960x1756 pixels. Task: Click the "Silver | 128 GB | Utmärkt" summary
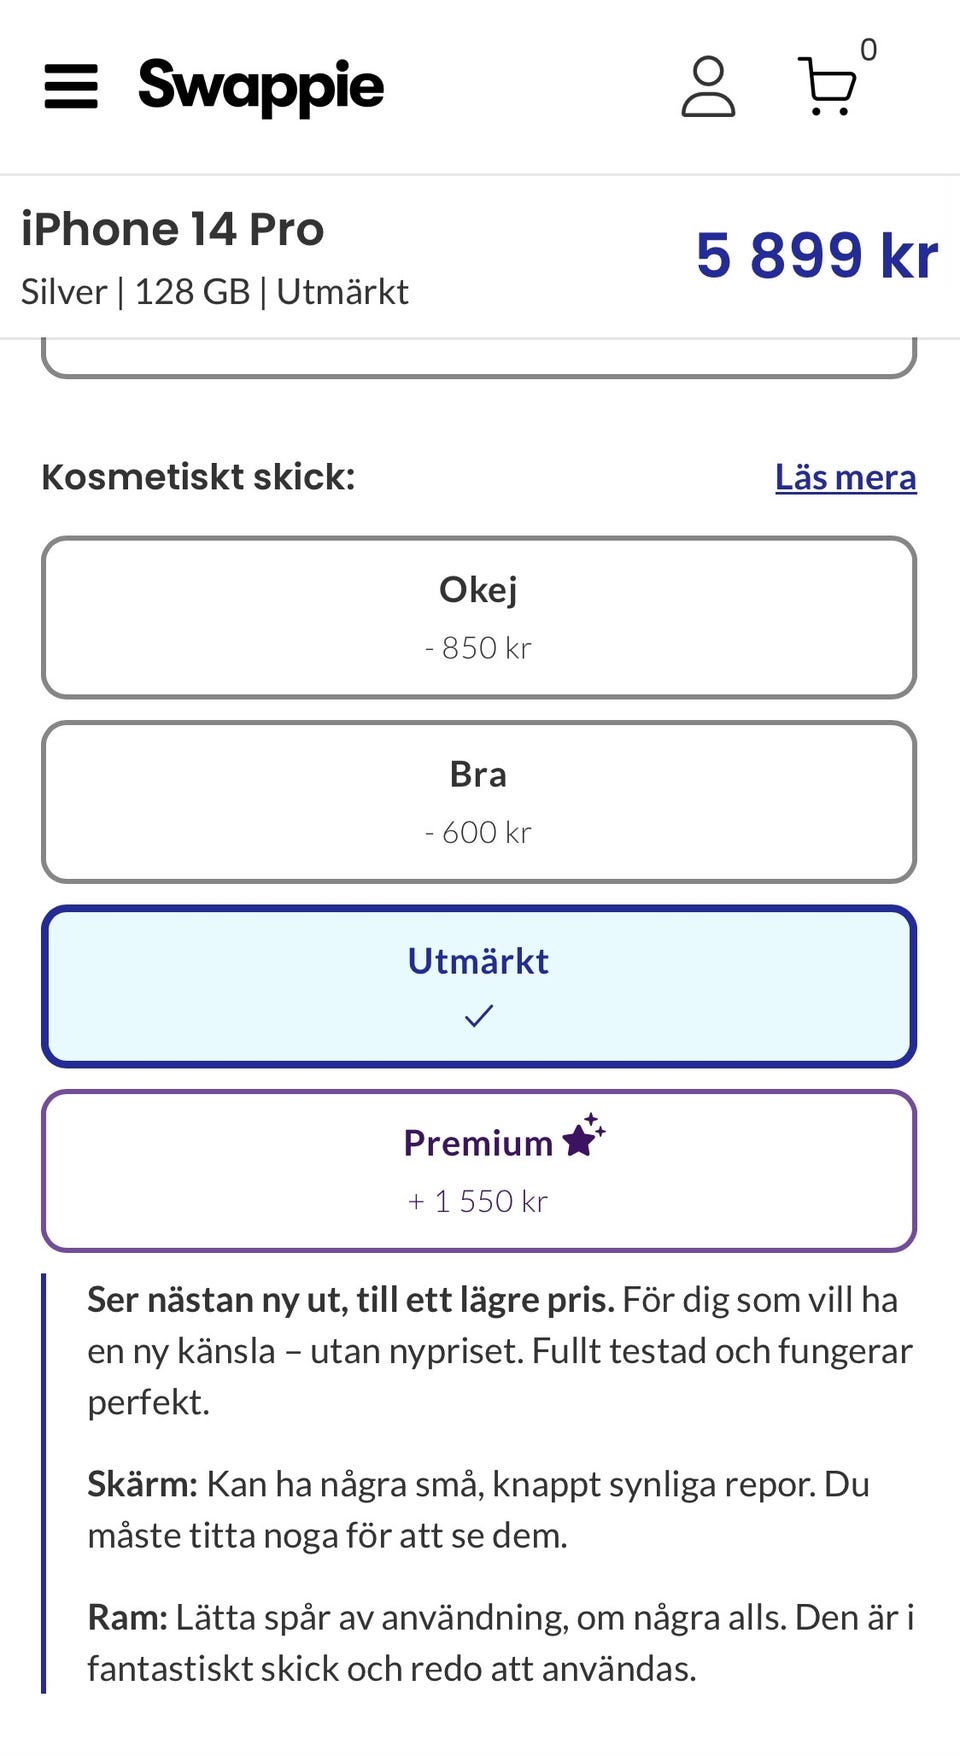click(215, 292)
